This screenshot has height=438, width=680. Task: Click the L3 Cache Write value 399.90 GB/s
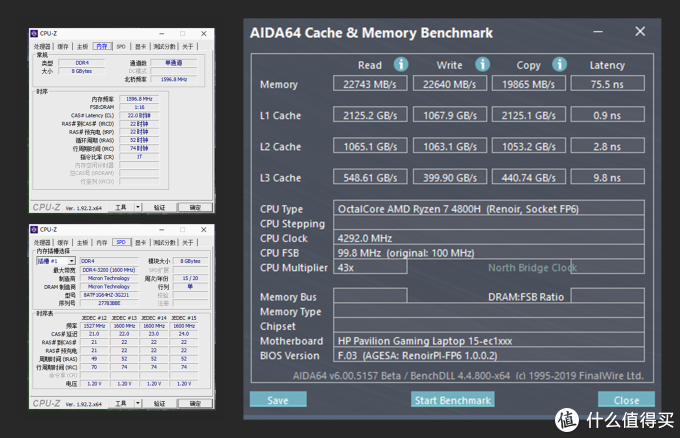(450, 177)
